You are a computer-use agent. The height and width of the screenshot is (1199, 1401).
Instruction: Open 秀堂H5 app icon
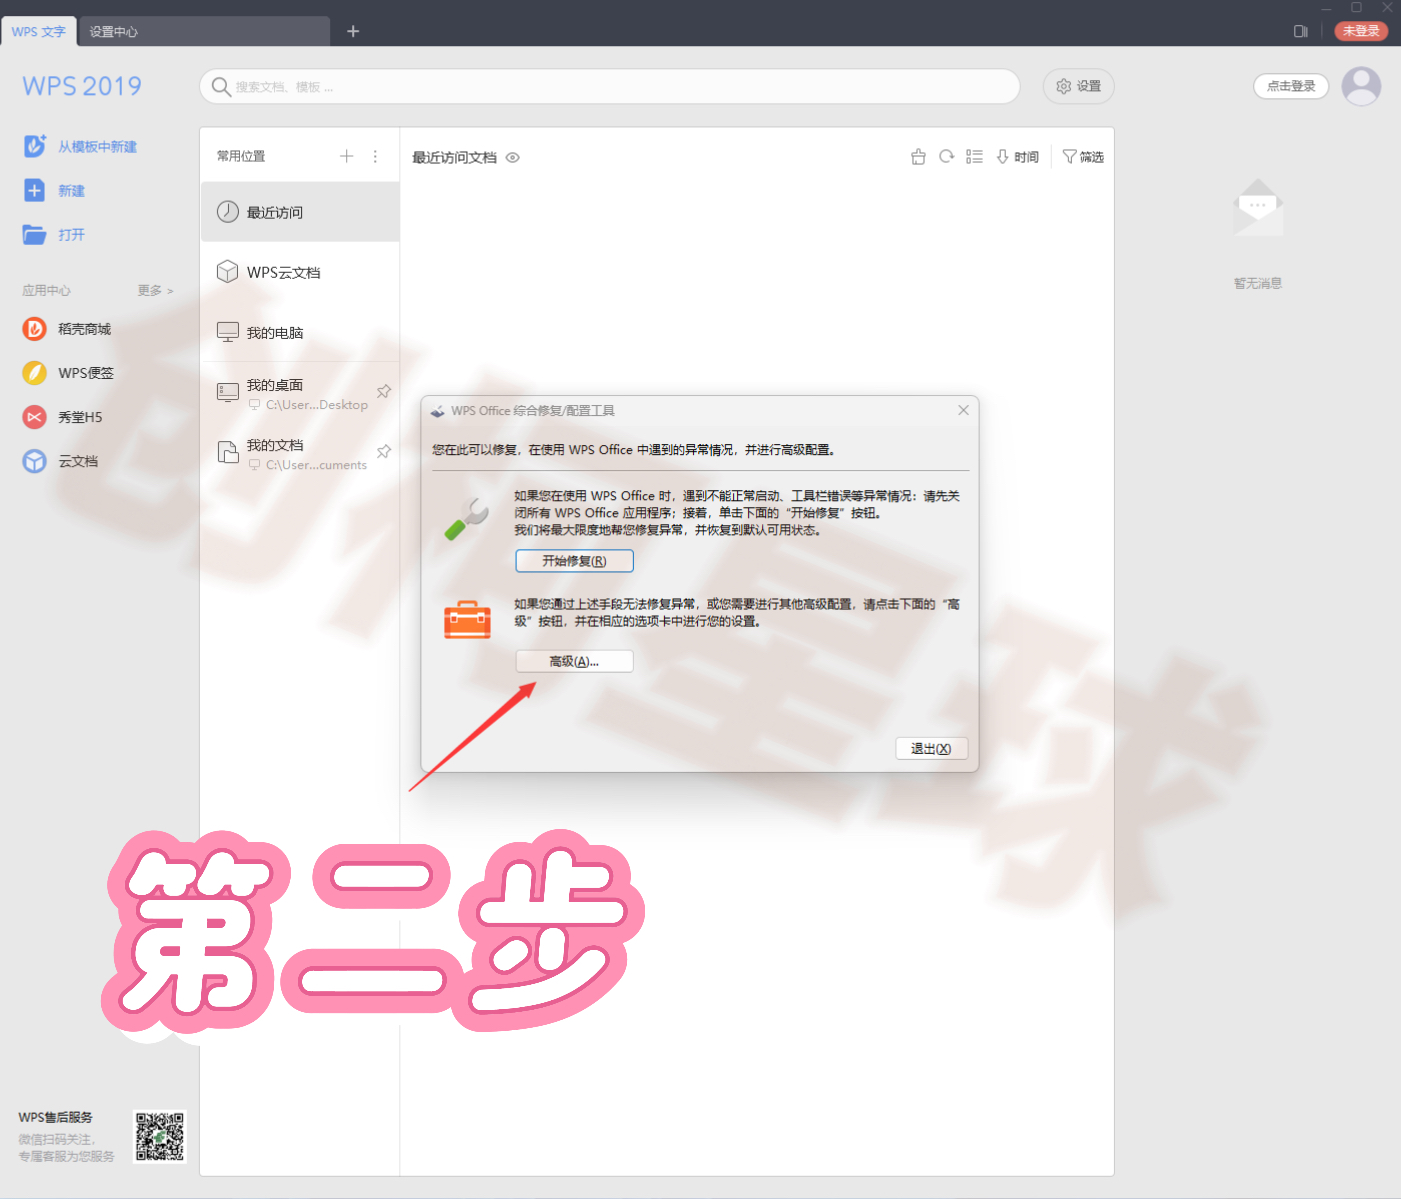coord(35,417)
